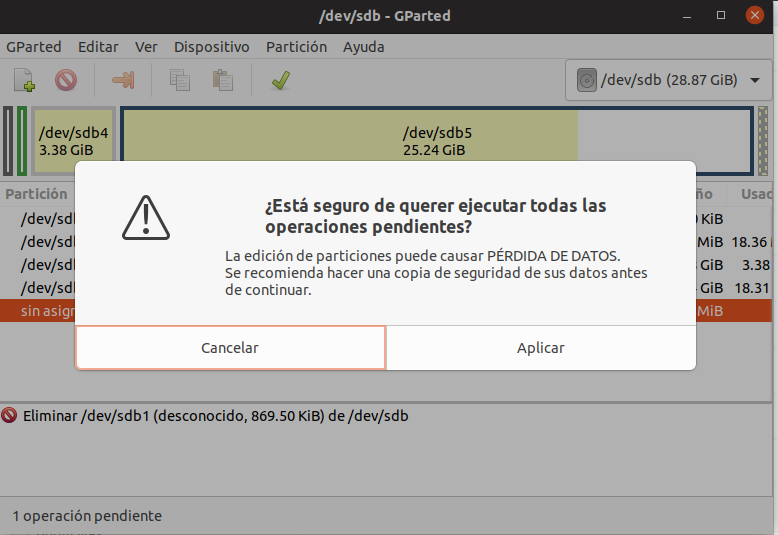This screenshot has width=778, height=535.
Task: Open the Ver menu
Action: coord(146,47)
